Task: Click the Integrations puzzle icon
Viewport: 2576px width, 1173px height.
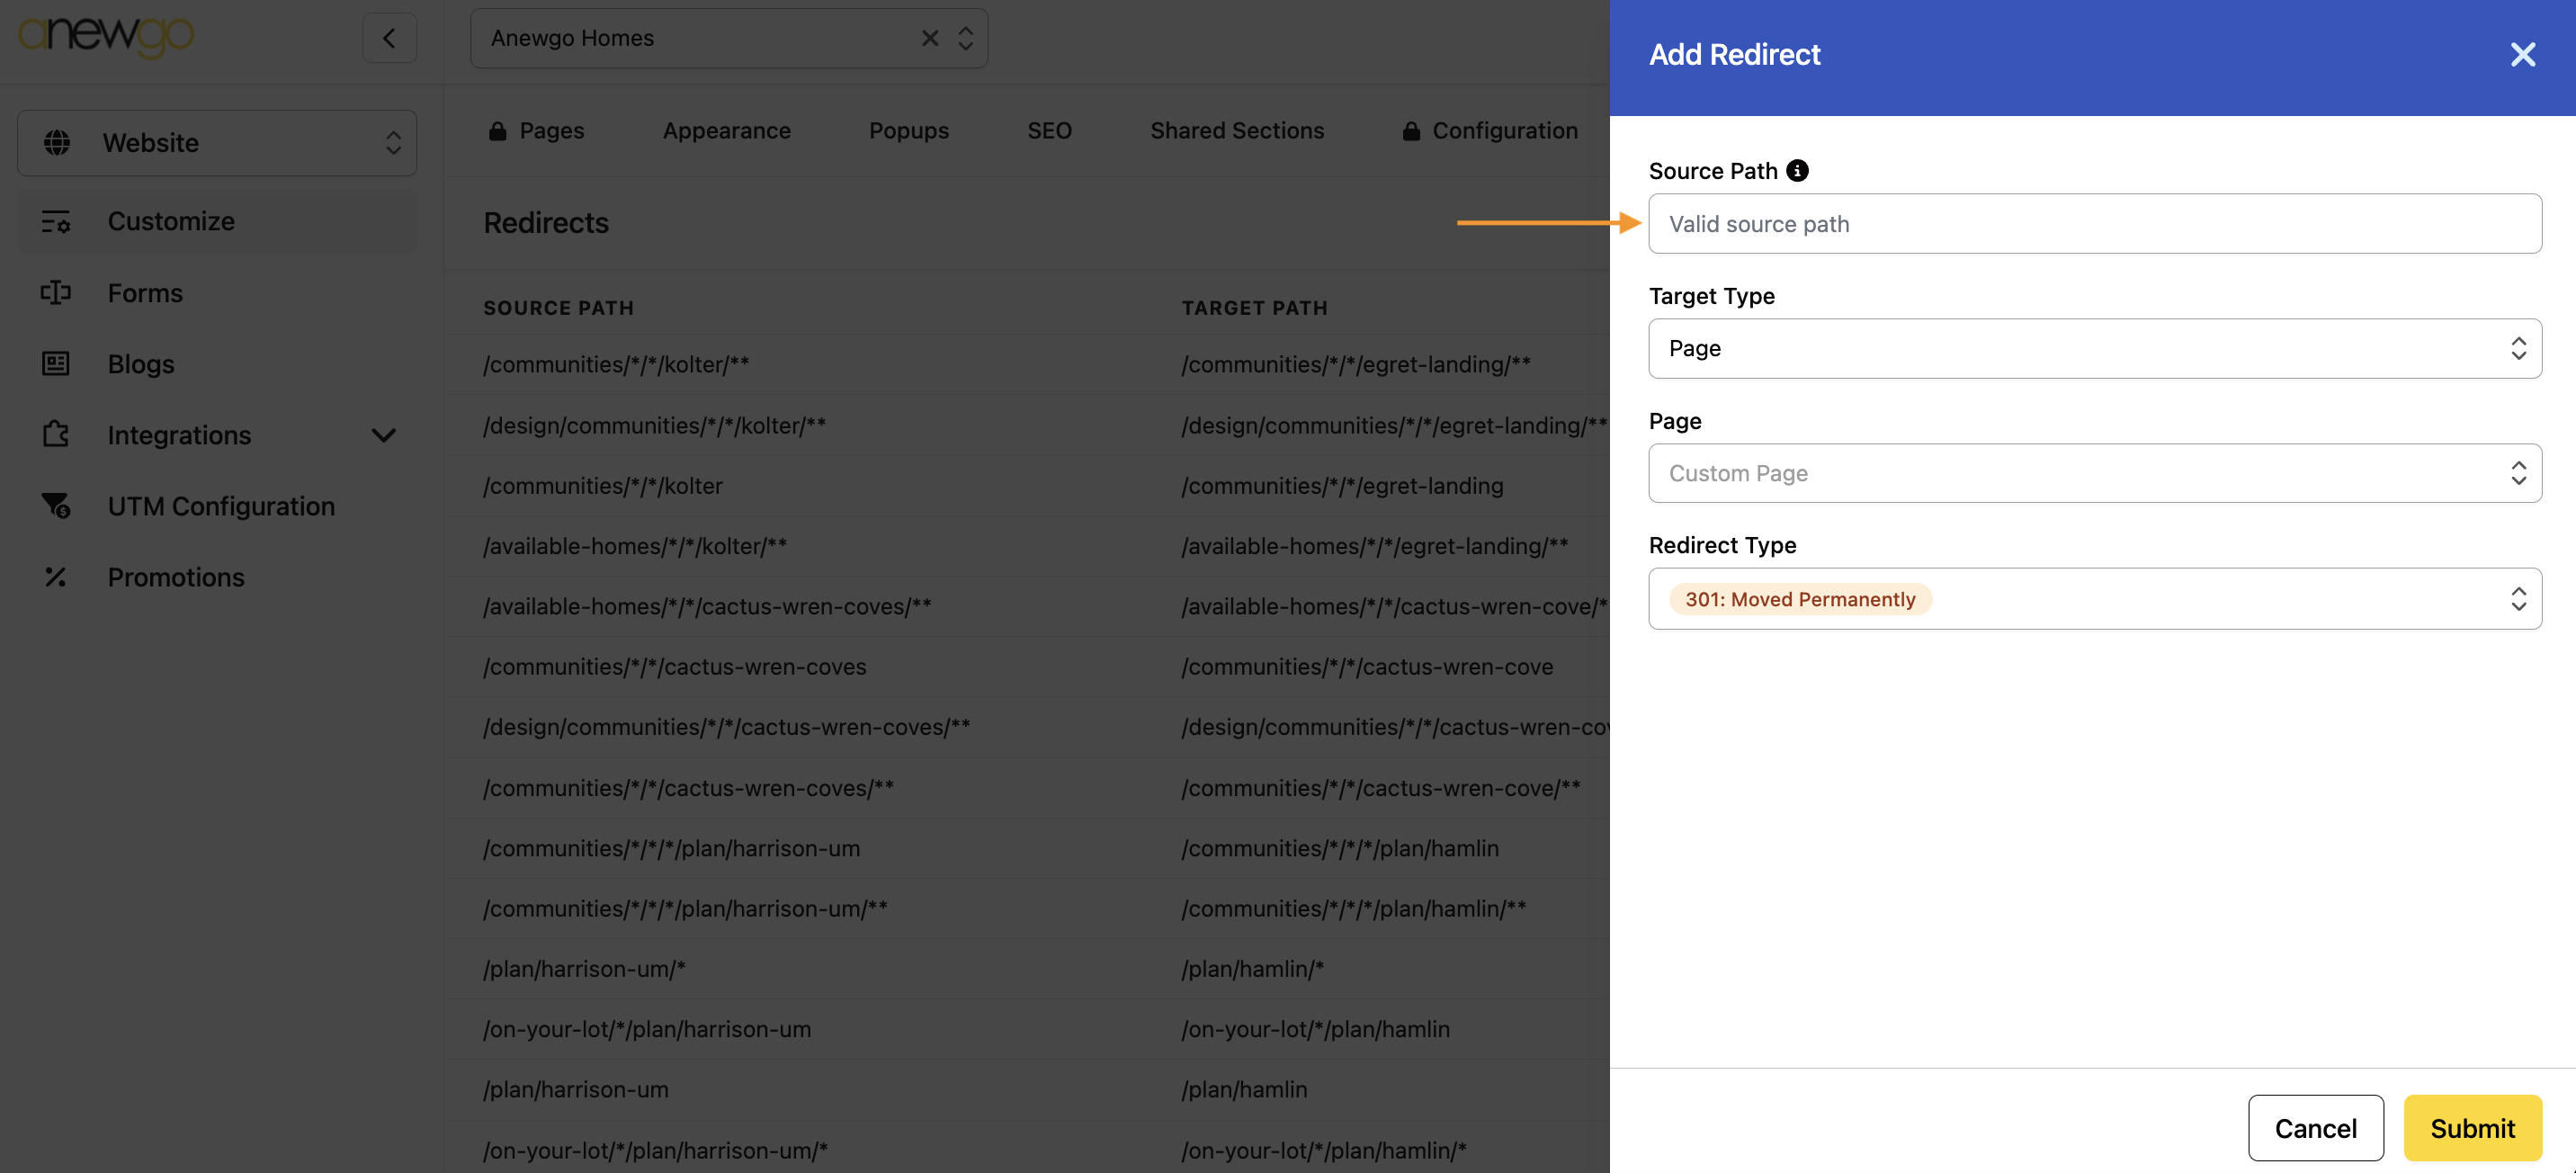Action: (x=56, y=435)
